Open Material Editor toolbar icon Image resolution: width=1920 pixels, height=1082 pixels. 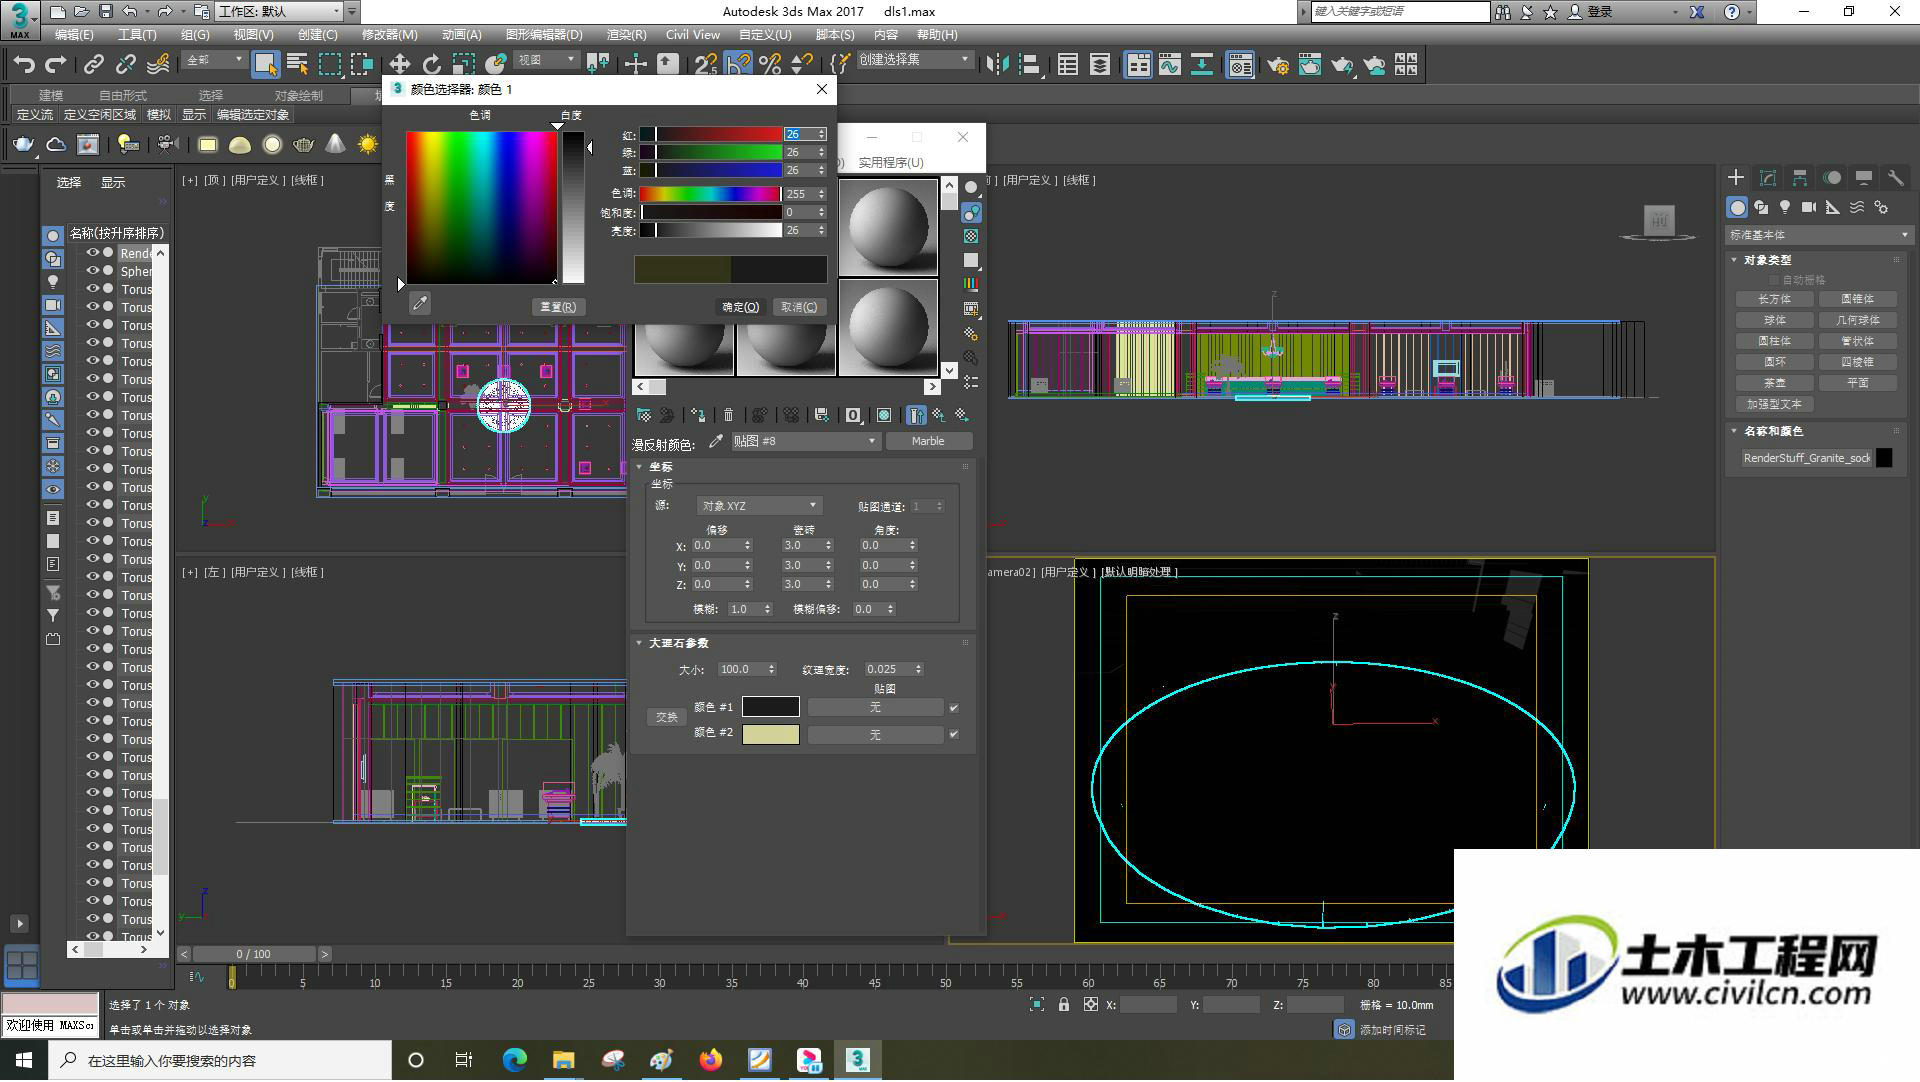click(1240, 65)
